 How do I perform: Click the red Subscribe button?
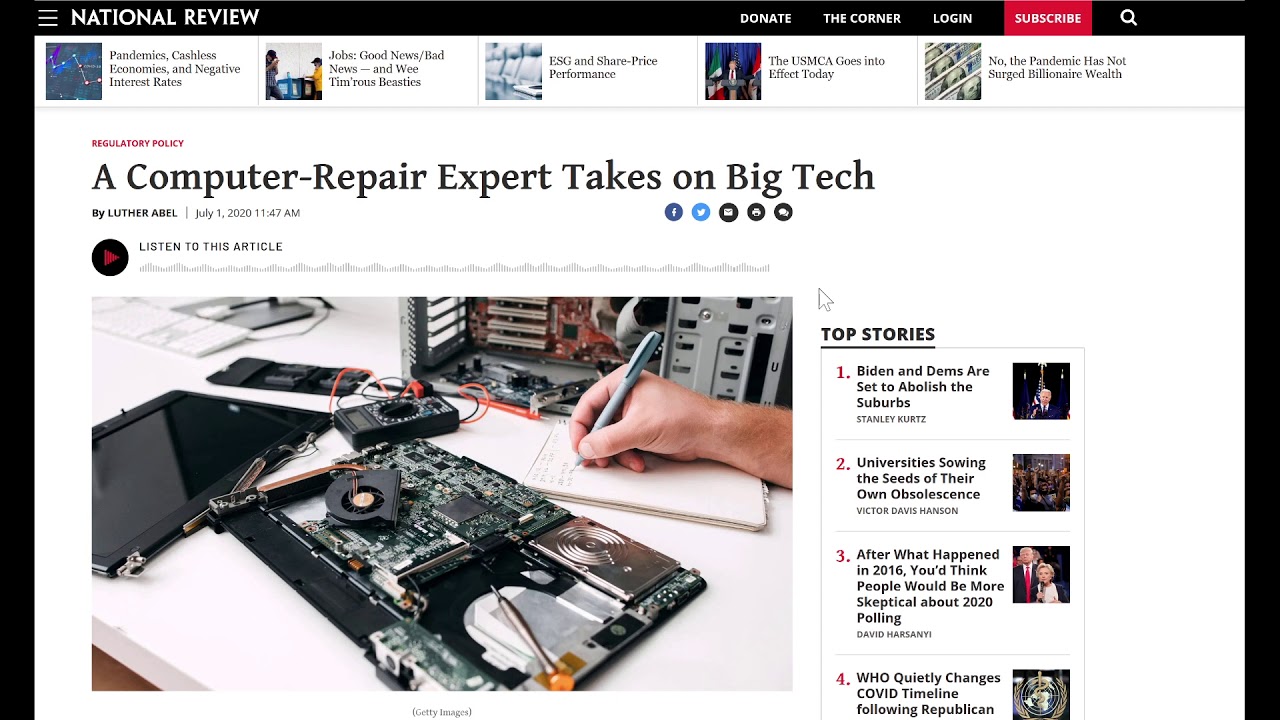tap(1048, 18)
